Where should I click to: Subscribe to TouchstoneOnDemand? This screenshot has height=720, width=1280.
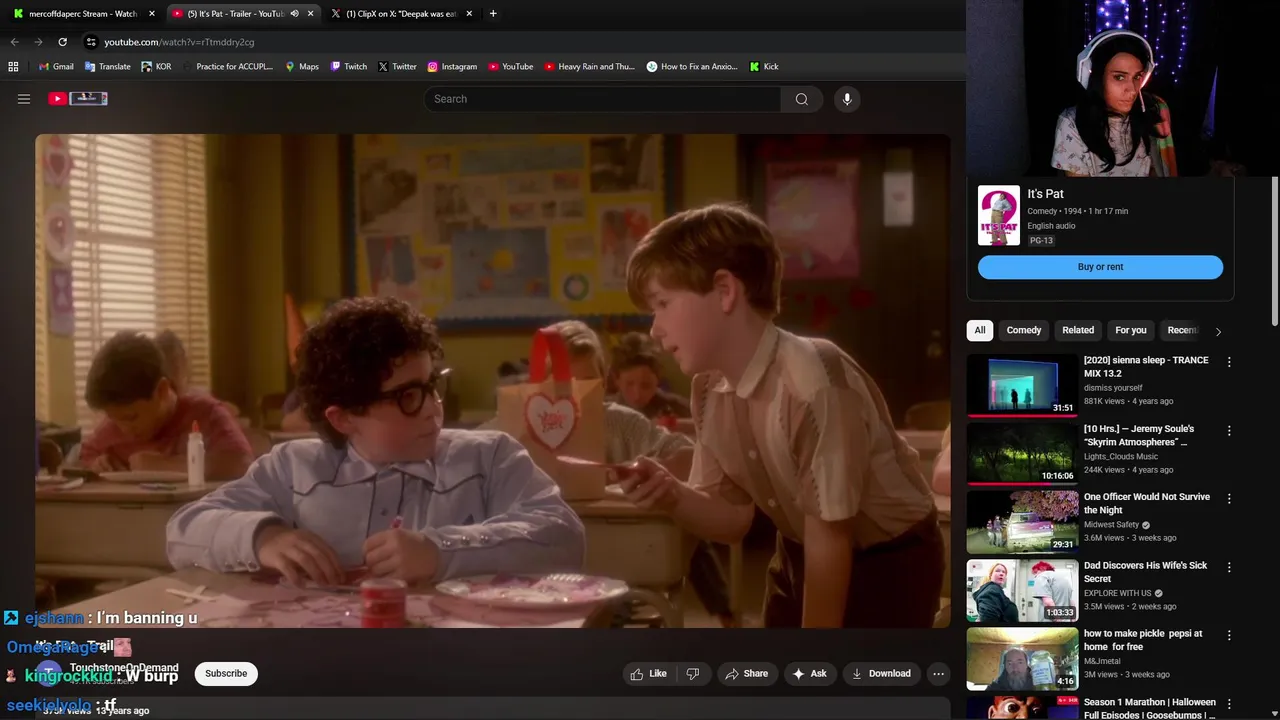click(x=226, y=674)
